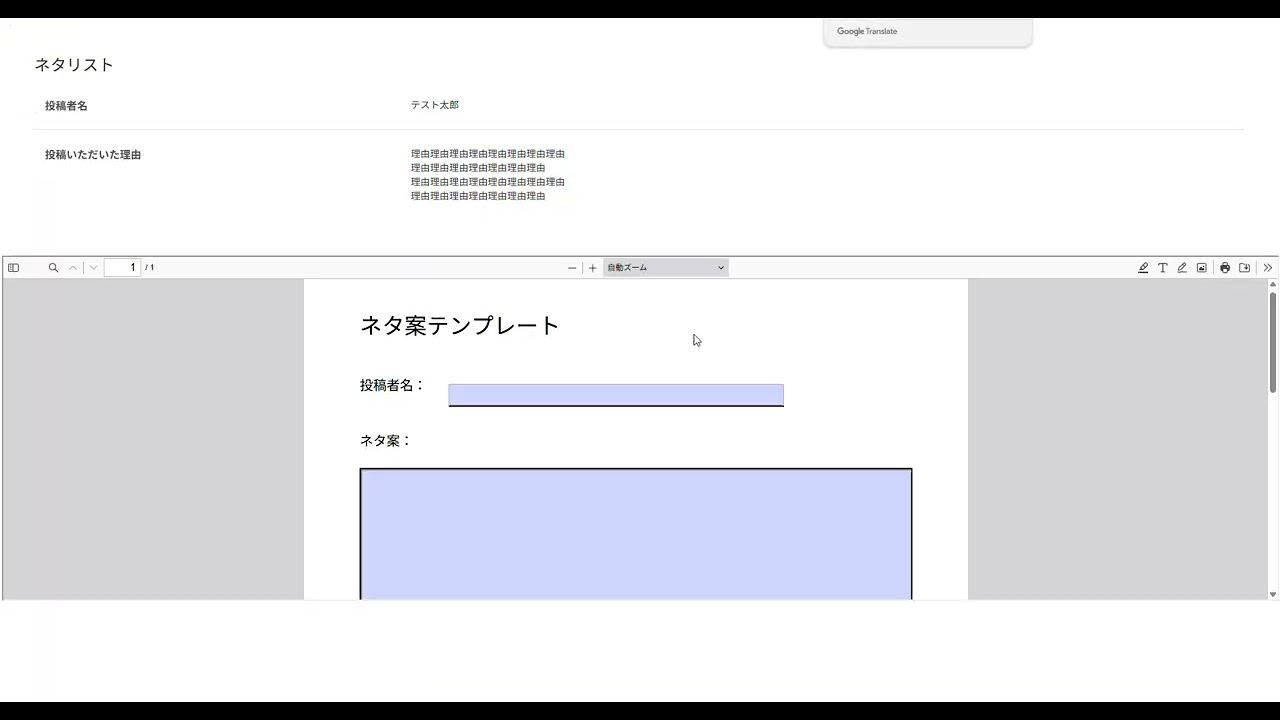The height and width of the screenshot is (720, 1280).
Task: Click the ネタ案 large text area
Action: 636,534
